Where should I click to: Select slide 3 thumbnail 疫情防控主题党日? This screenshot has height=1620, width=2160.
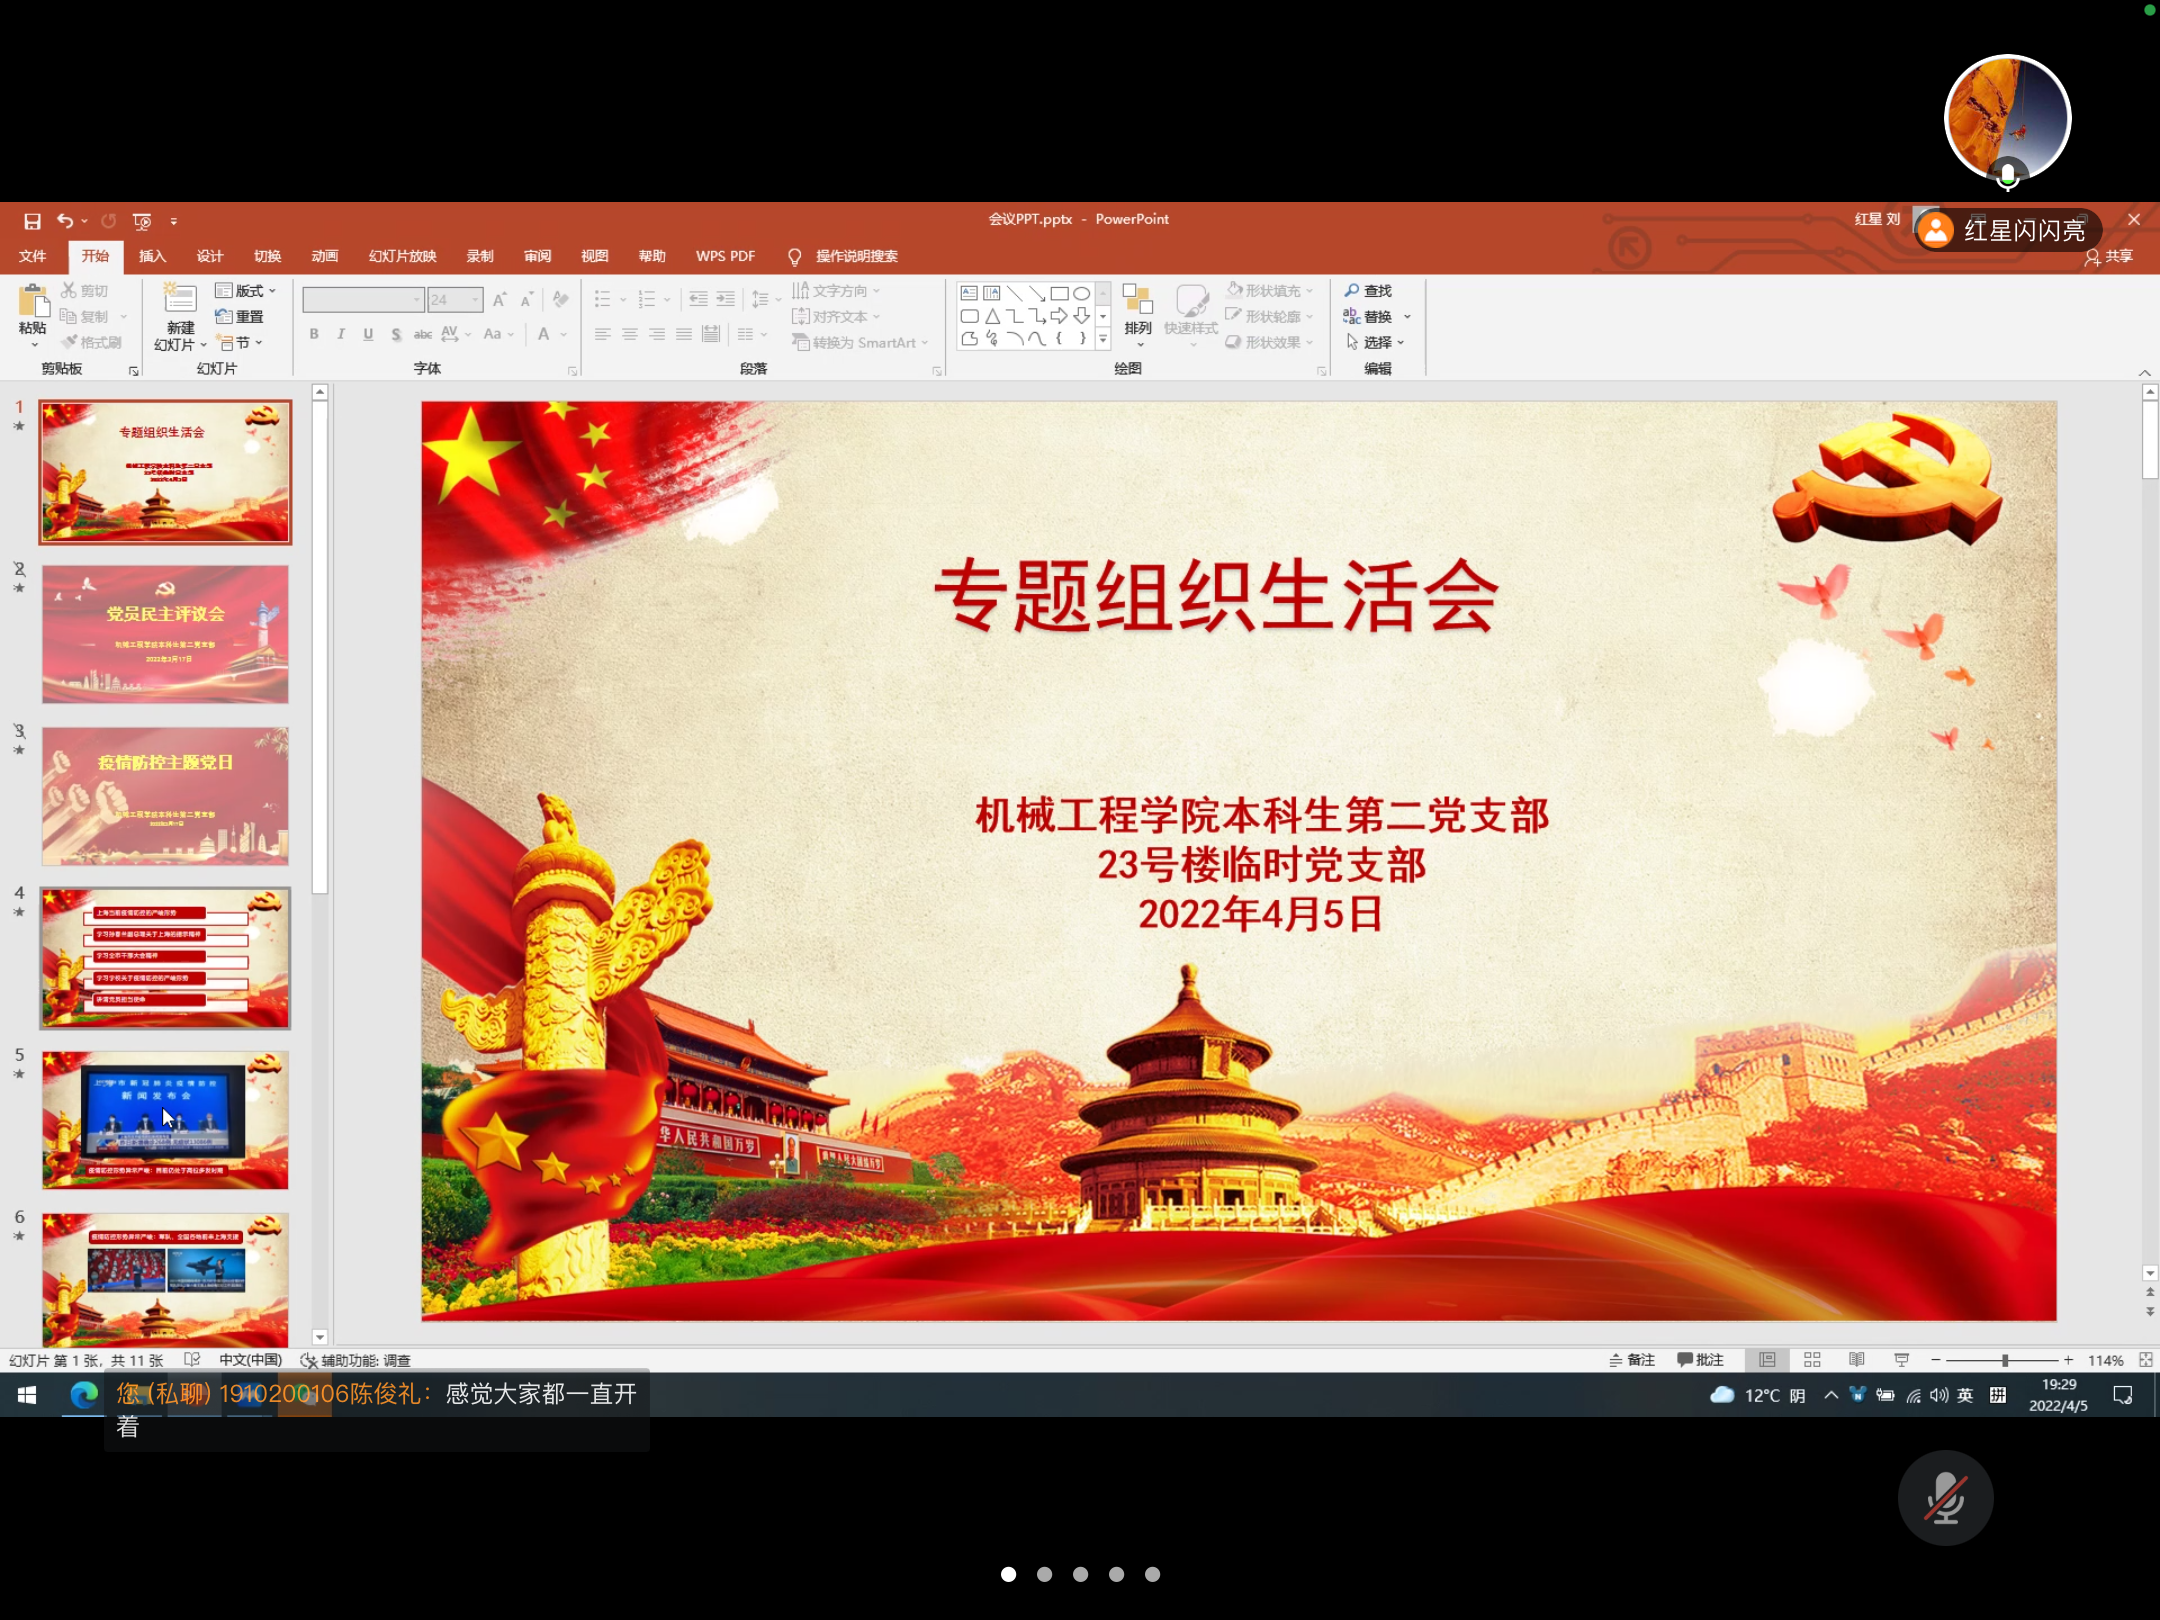pyautogui.click(x=165, y=796)
